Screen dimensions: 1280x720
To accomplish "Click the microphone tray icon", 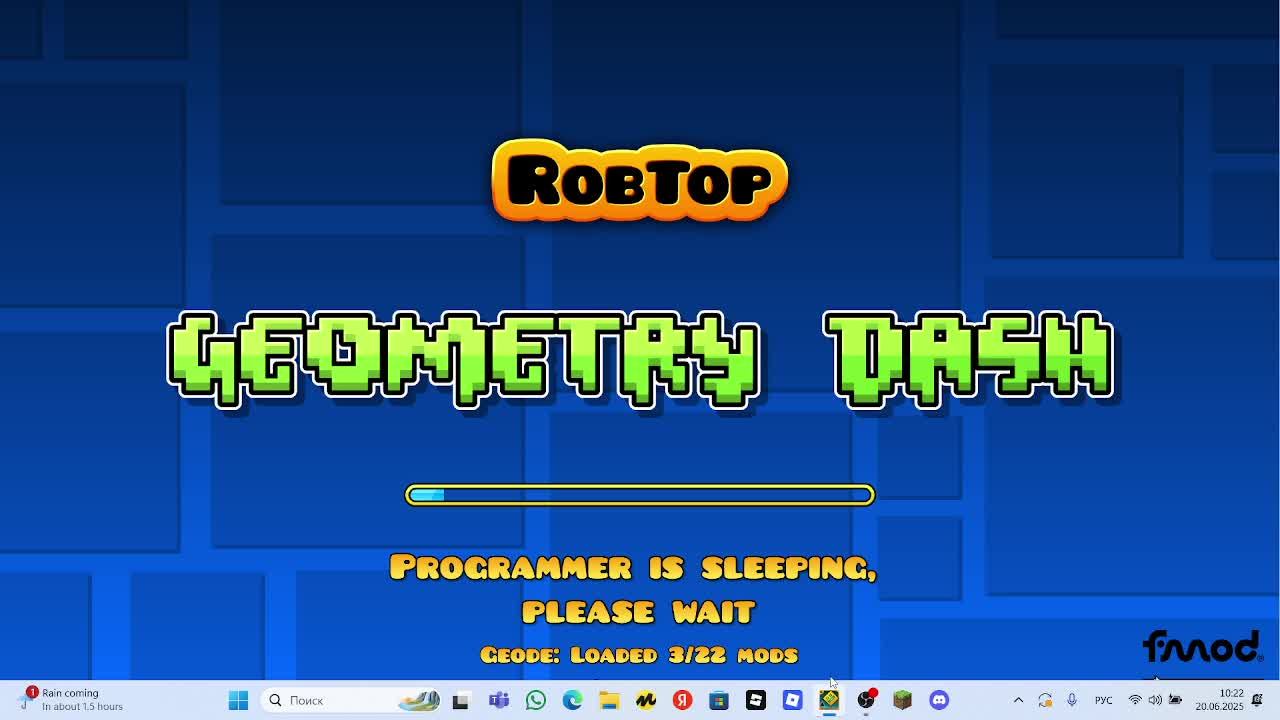I will [1071, 700].
